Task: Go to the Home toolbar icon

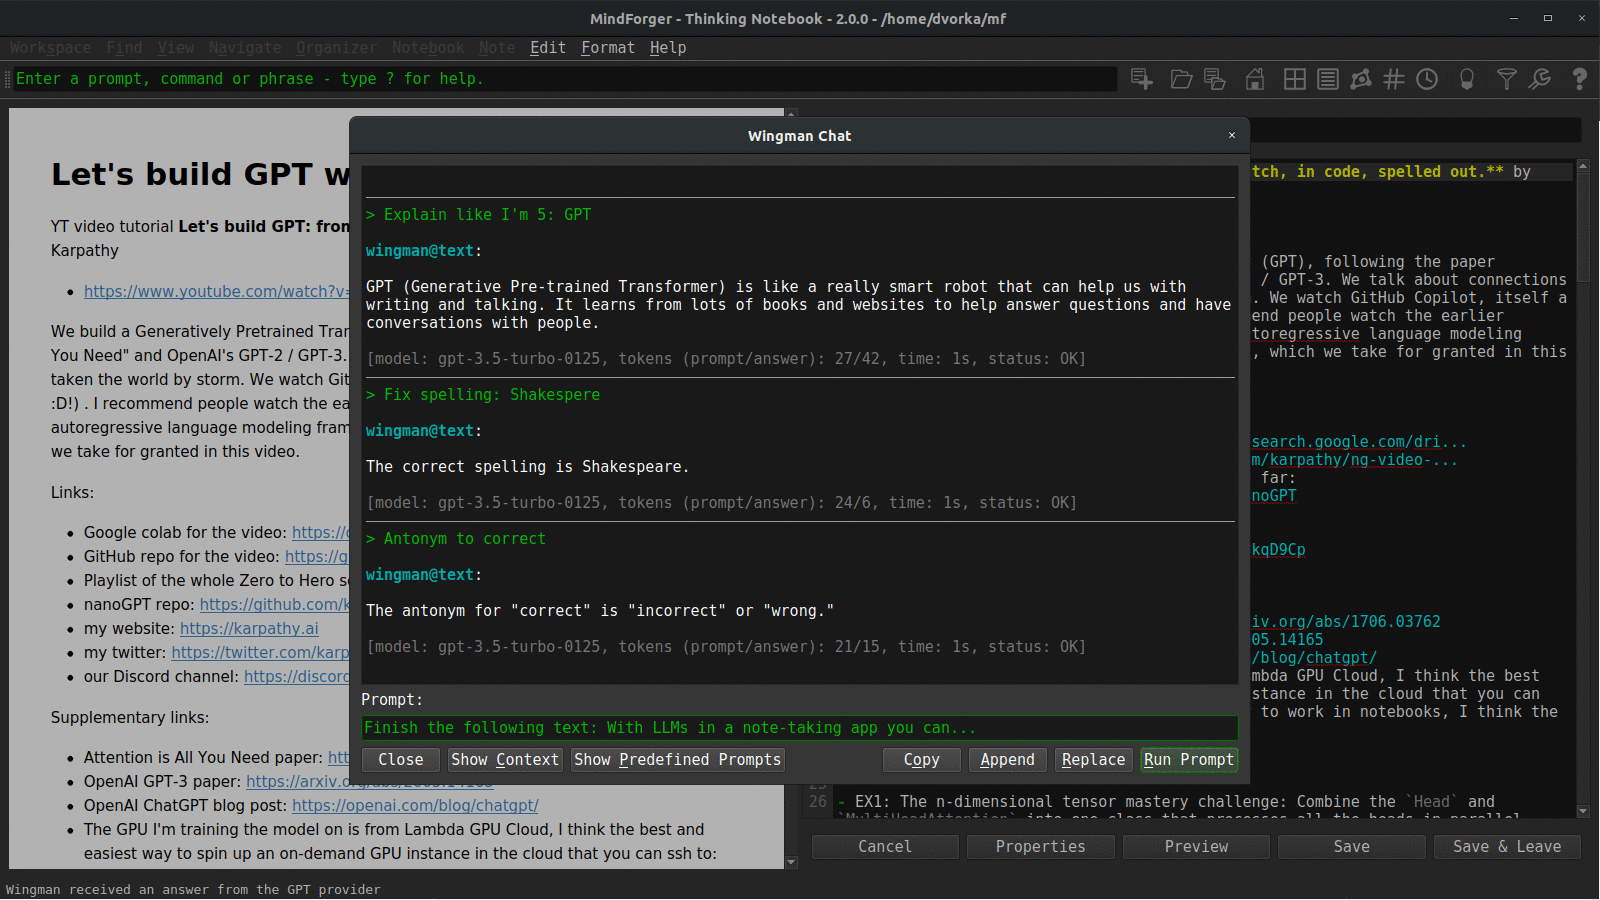Action: point(1255,79)
